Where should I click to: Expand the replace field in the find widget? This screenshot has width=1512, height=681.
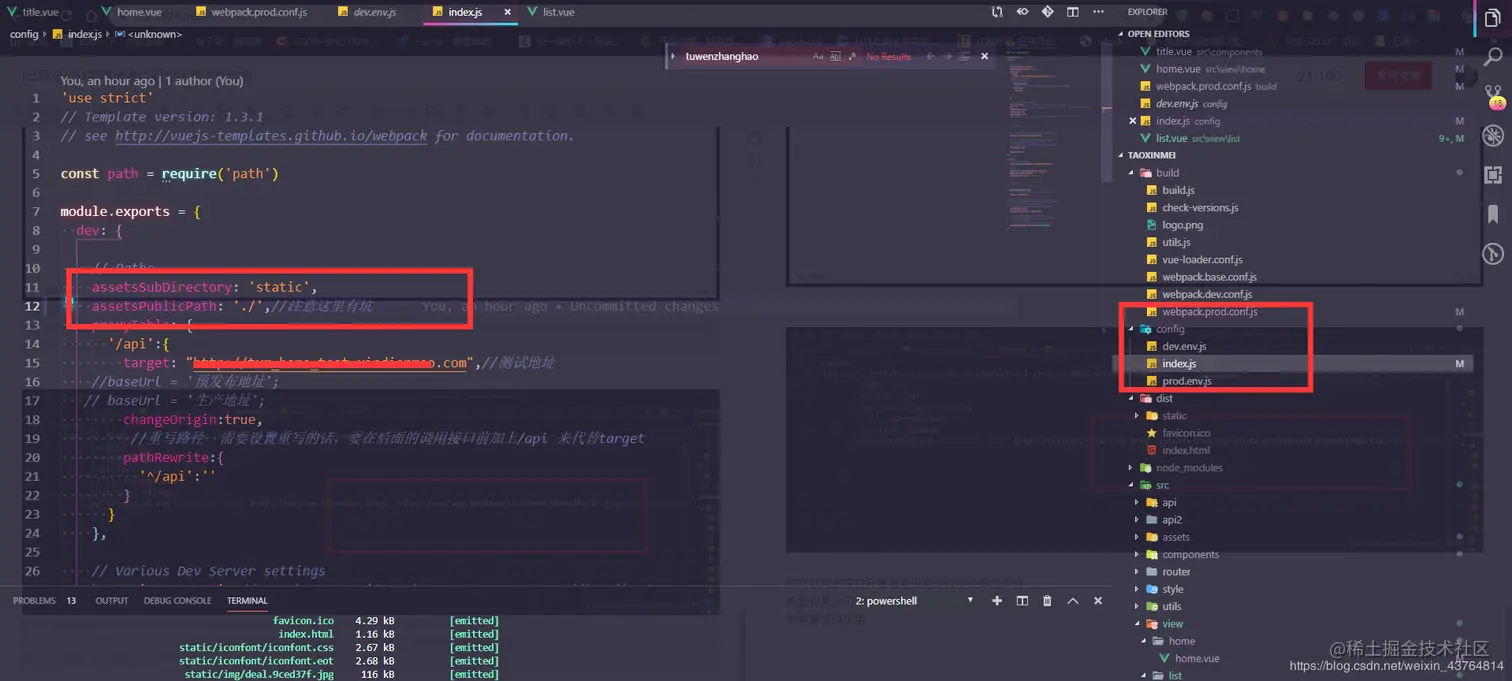[675, 57]
